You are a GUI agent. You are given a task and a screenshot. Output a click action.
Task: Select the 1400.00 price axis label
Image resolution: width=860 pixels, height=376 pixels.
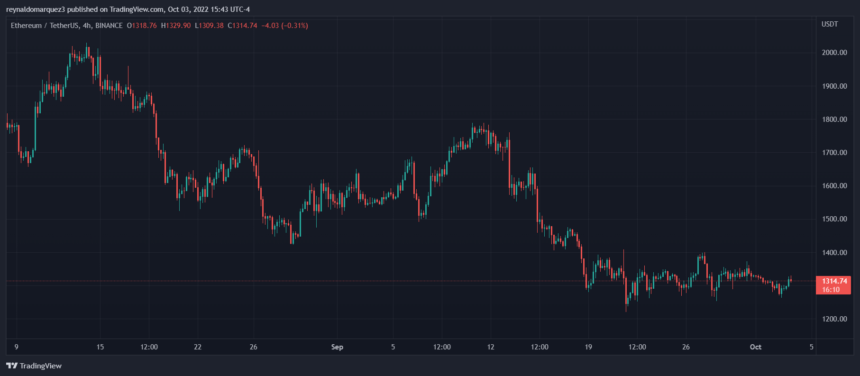tap(834, 253)
